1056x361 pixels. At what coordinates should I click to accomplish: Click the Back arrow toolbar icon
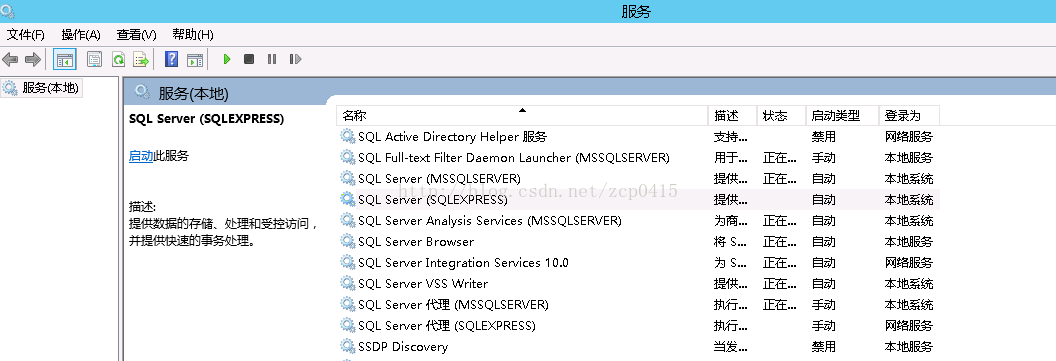click(x=10, y=59)
